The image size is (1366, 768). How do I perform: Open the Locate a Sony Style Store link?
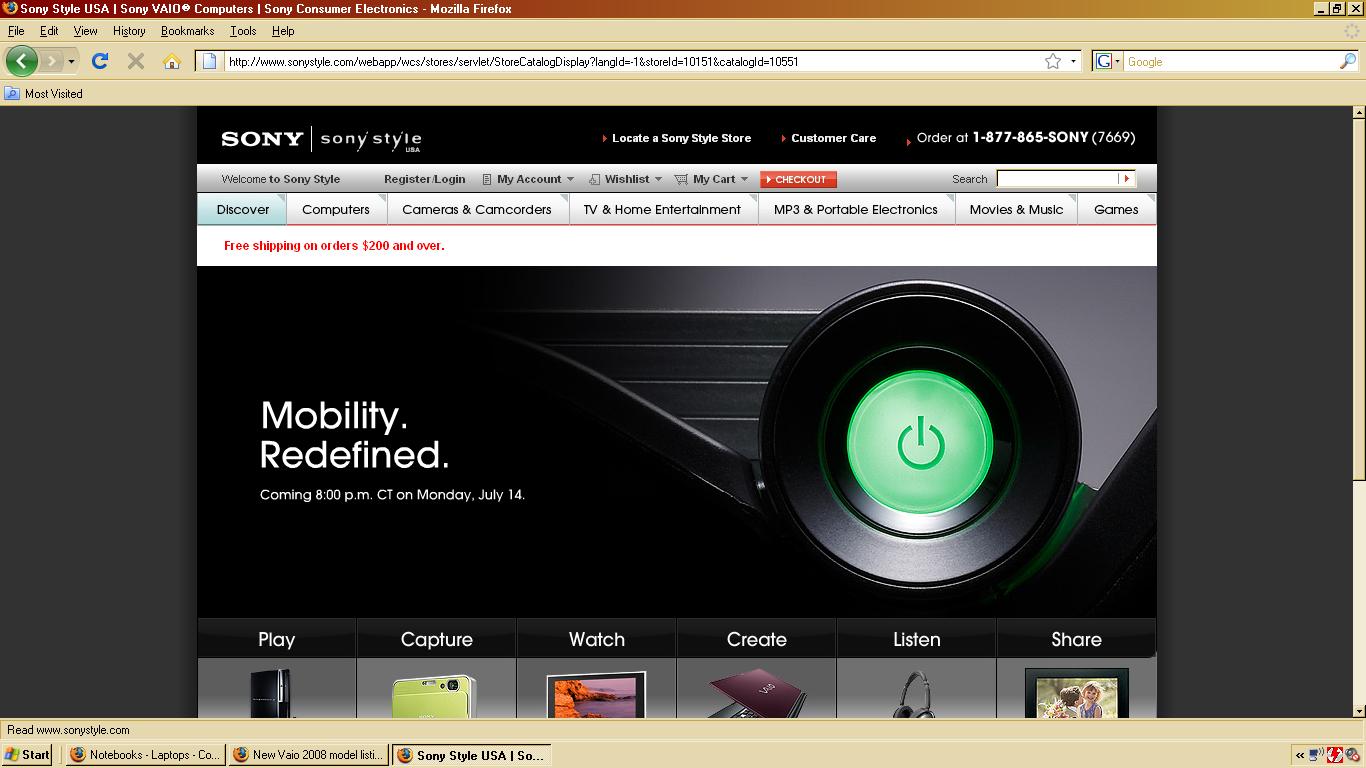681,138
